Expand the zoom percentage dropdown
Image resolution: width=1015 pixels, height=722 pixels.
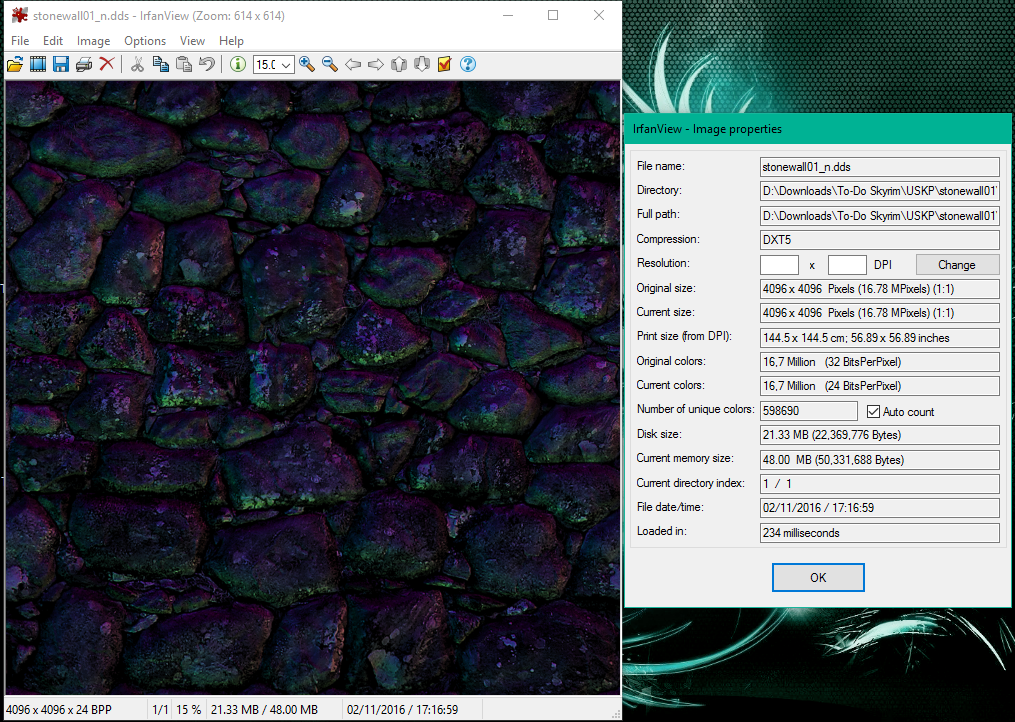(286, 65)
